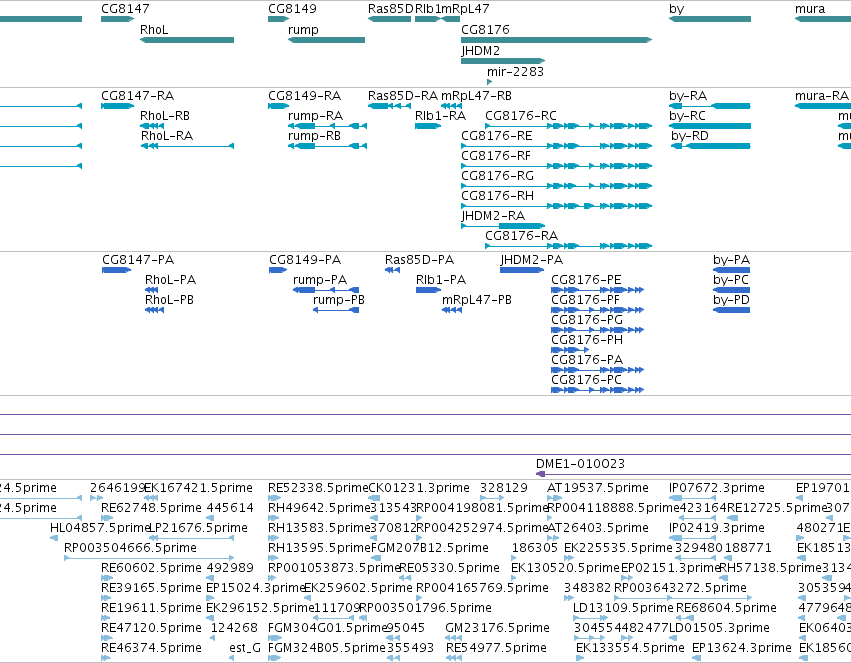Select transcript CG8176-RA
851x663 pixels.
click(x=568, y=246)
